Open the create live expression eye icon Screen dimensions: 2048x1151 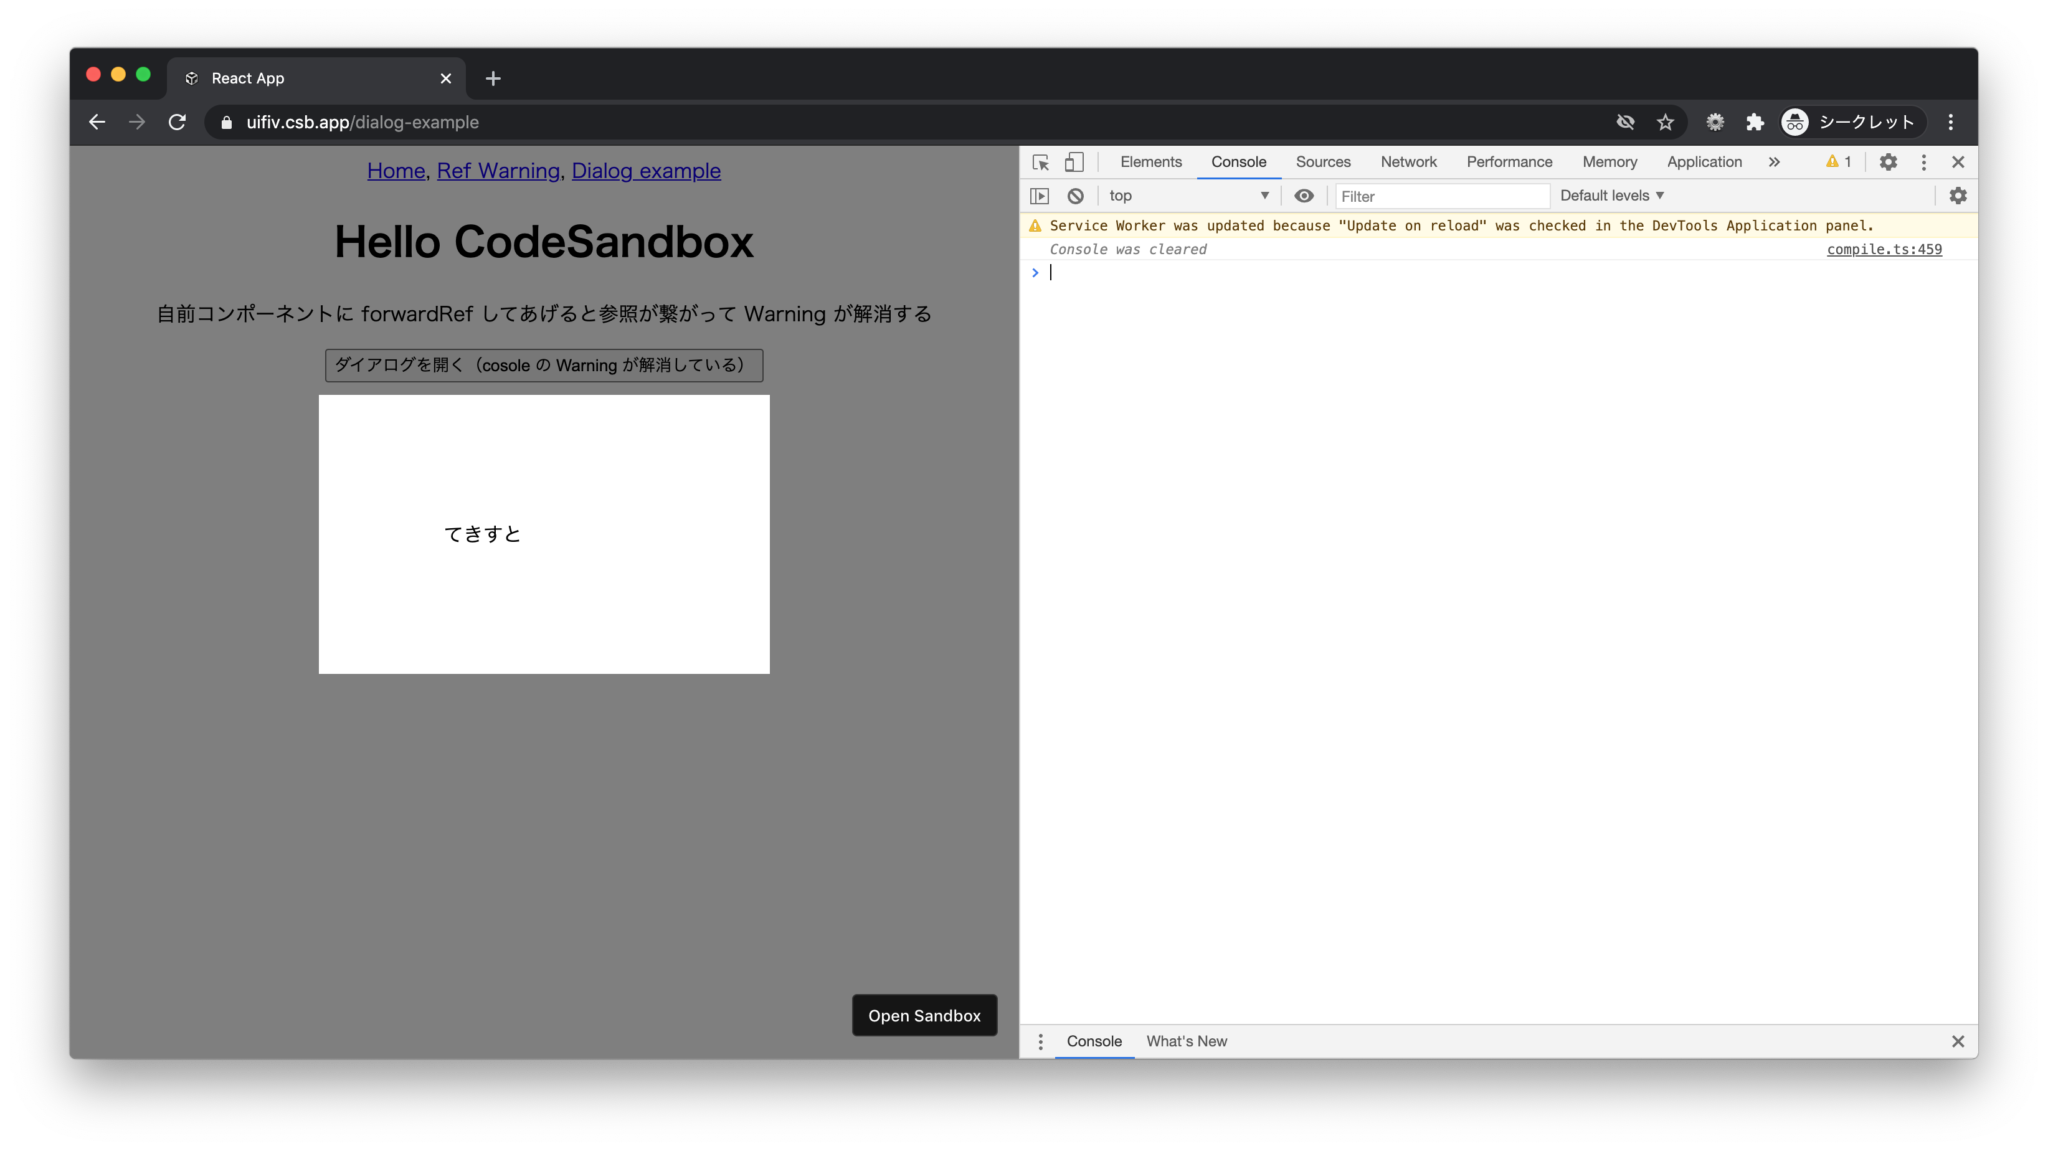point(1303,195)
